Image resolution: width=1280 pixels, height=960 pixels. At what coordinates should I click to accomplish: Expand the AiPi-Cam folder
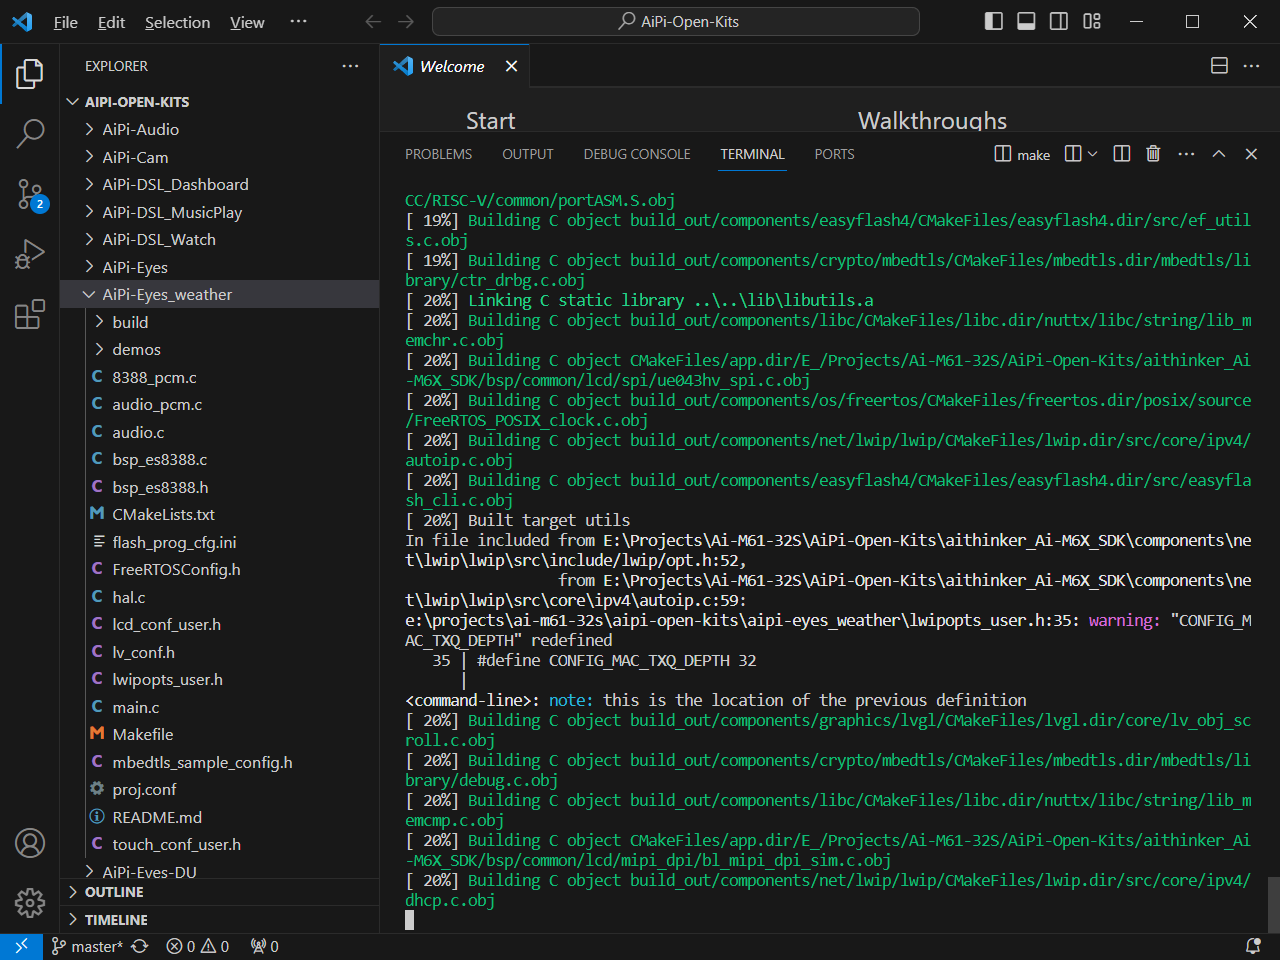[220, 157]
